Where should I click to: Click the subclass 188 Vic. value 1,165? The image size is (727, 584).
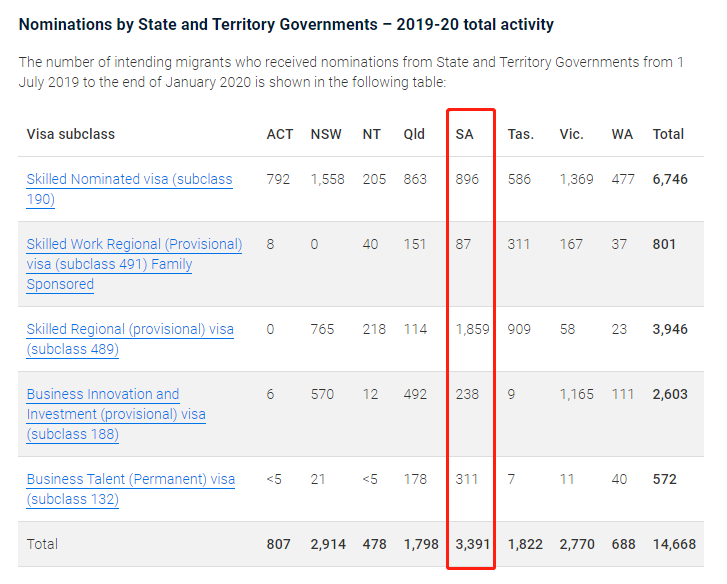[x=576, y=394]
